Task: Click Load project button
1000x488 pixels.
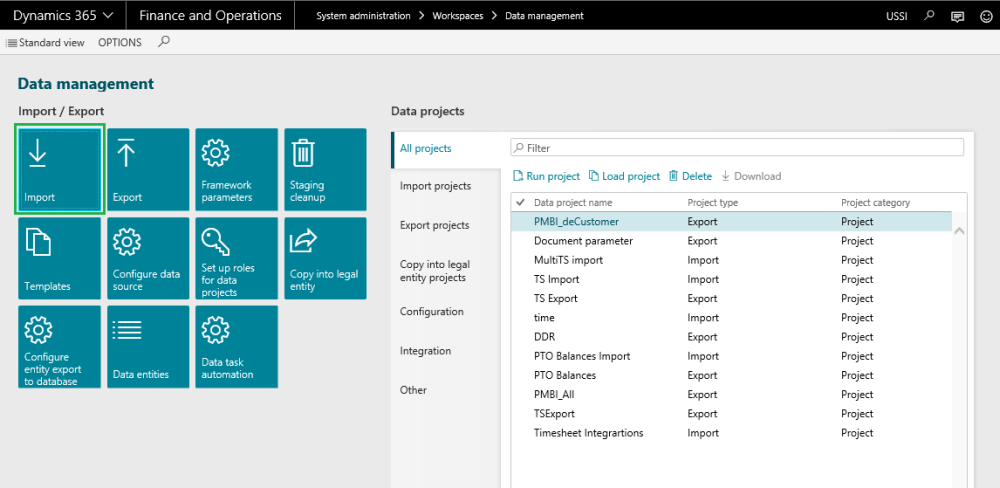Action: coord(625,176)
